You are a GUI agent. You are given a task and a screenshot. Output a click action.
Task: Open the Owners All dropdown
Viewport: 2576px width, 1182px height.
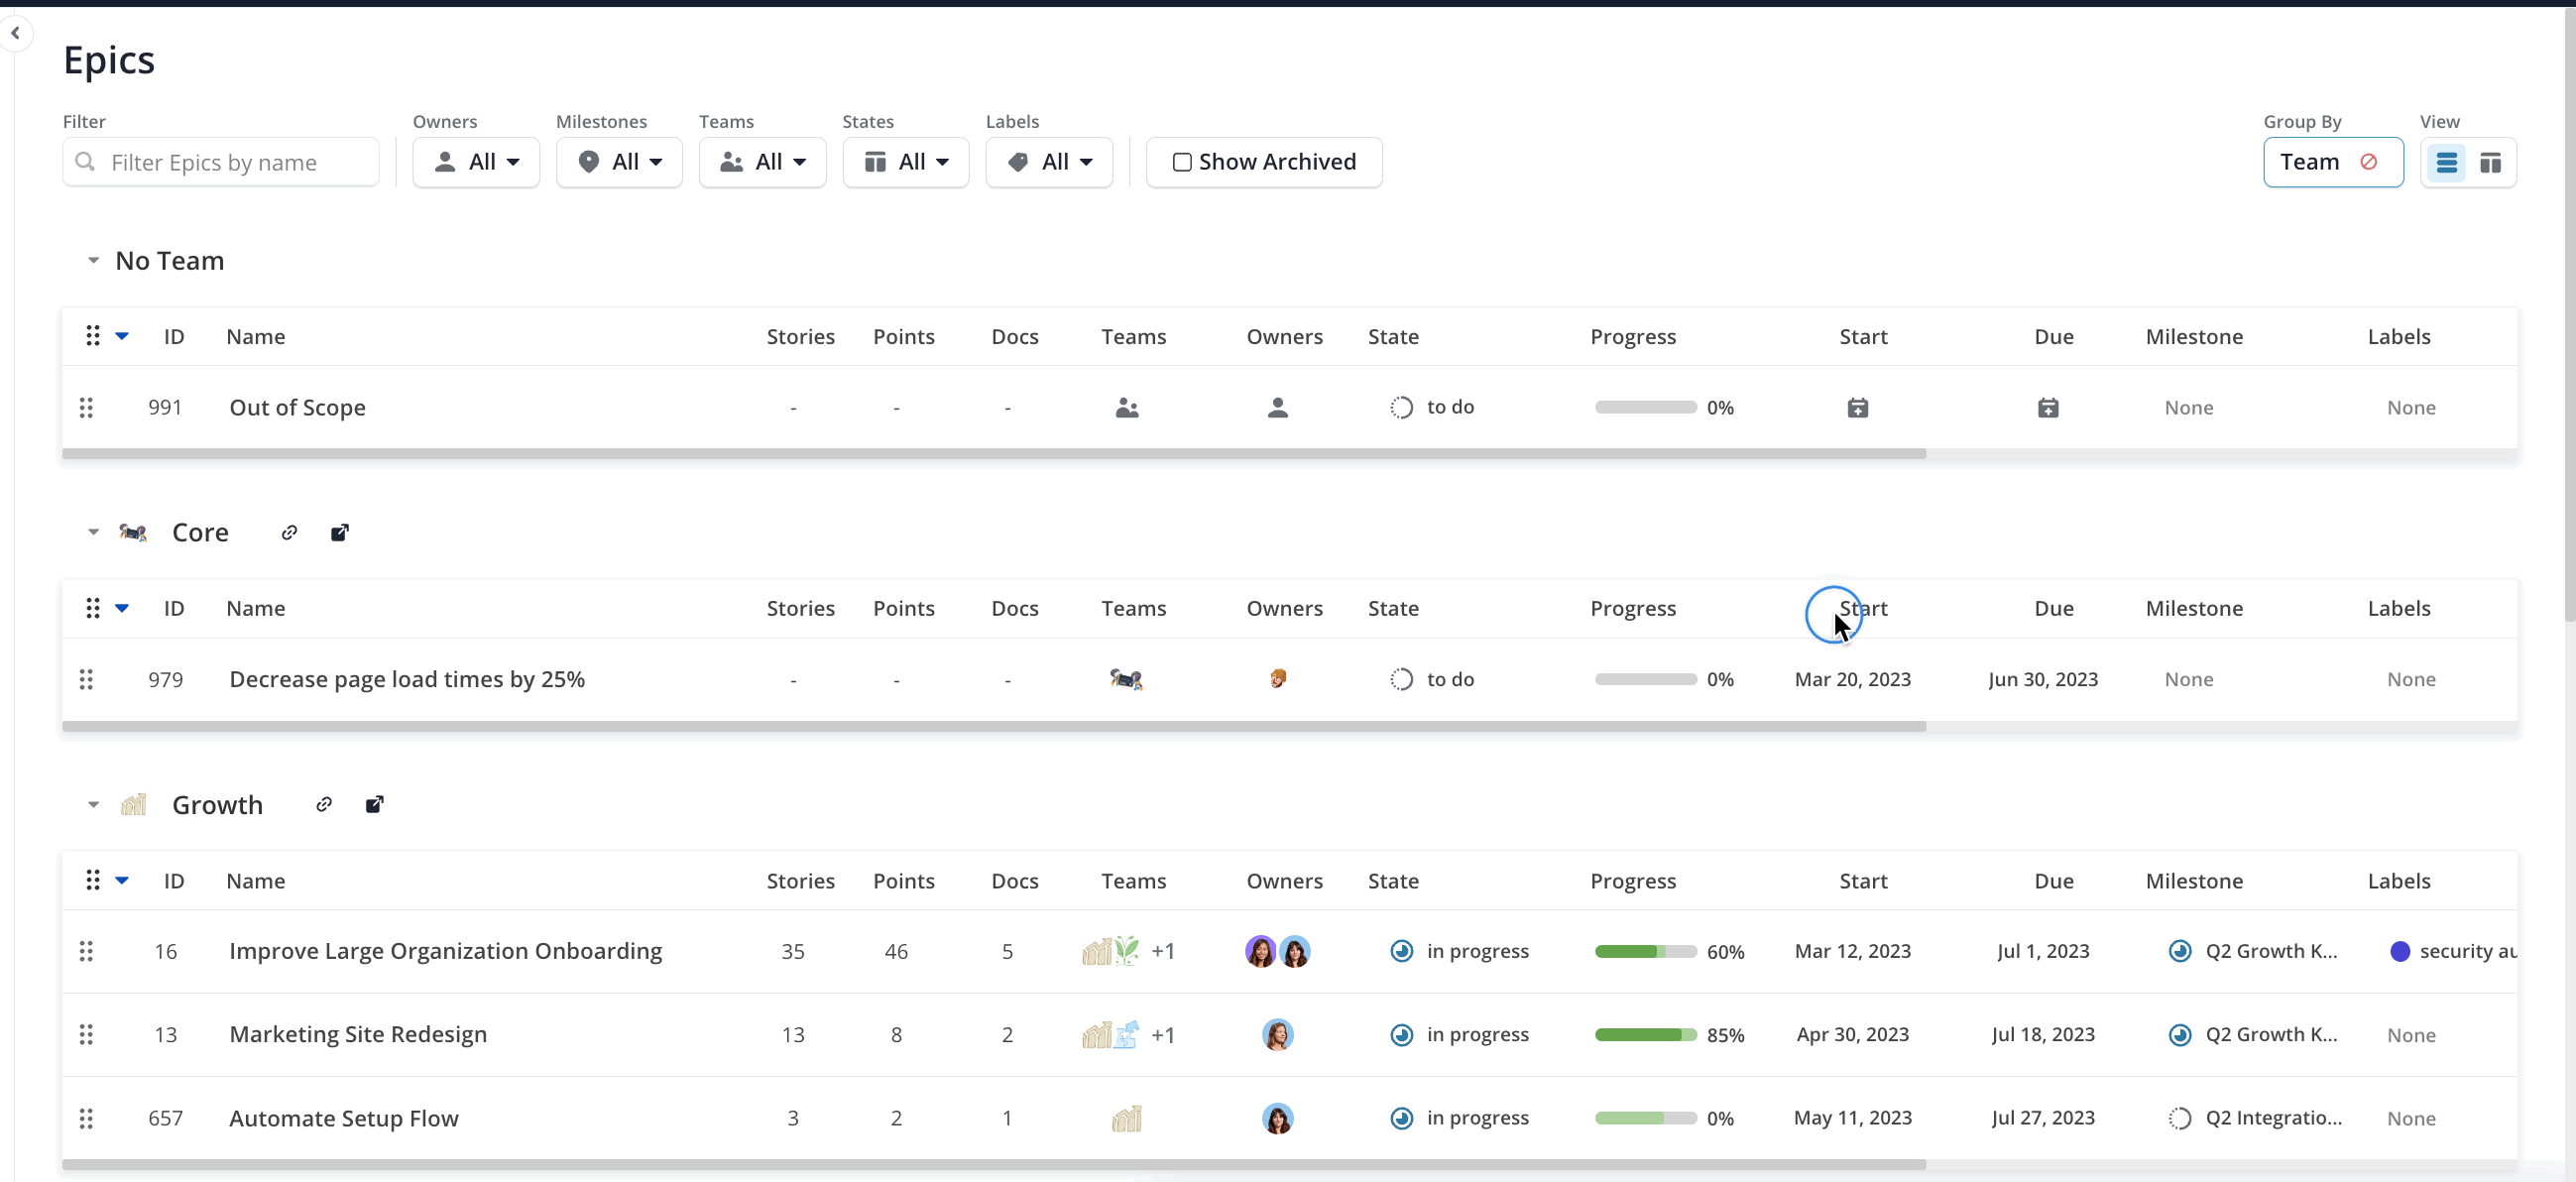click(x=476, y=162)
